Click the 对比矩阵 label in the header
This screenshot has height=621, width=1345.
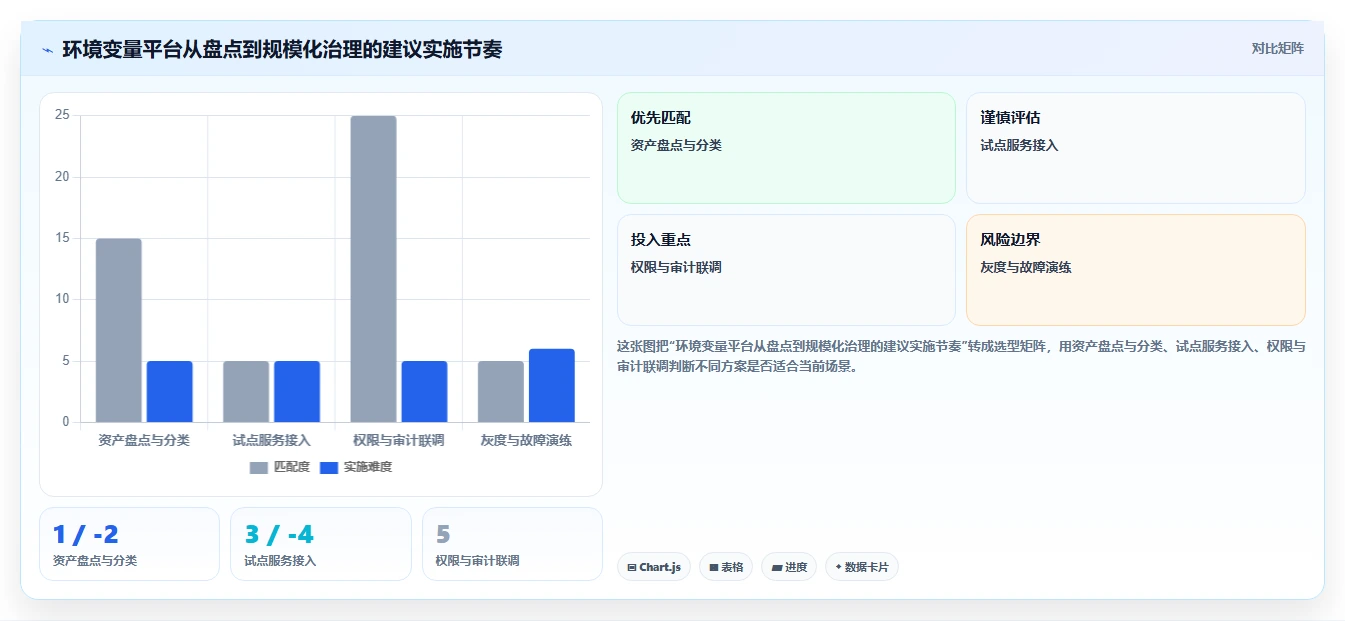(x=1277, y=48)
